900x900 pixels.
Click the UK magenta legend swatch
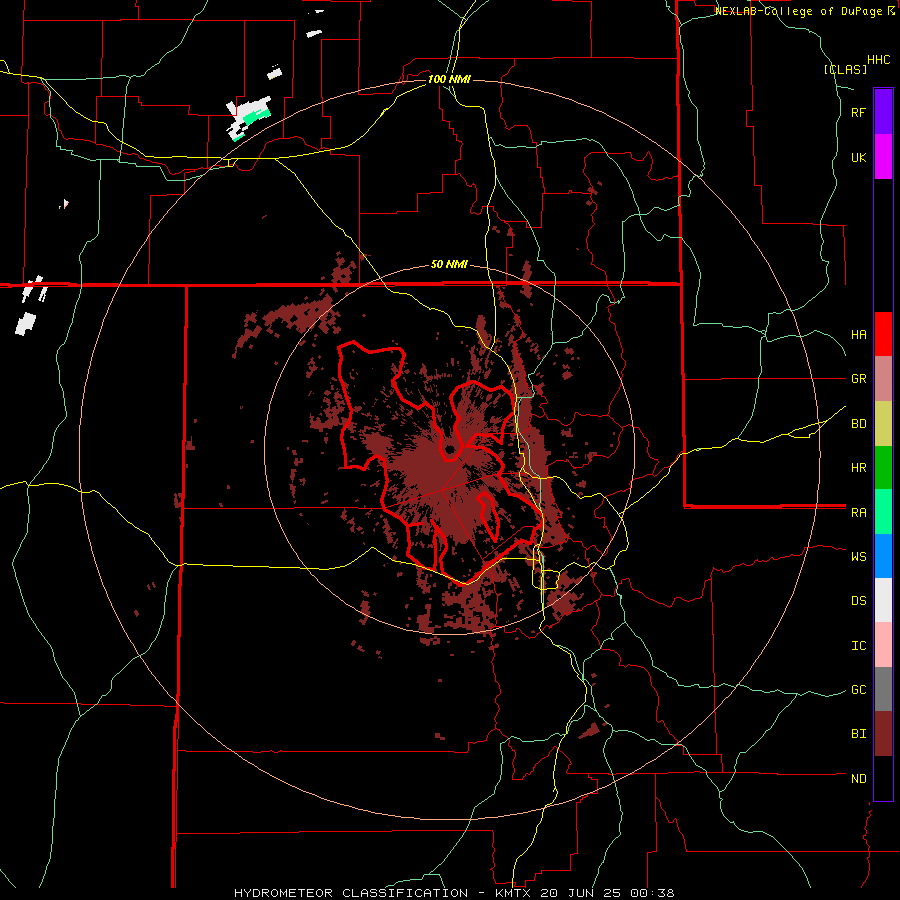pyautogui.click(x=883, y=157)
